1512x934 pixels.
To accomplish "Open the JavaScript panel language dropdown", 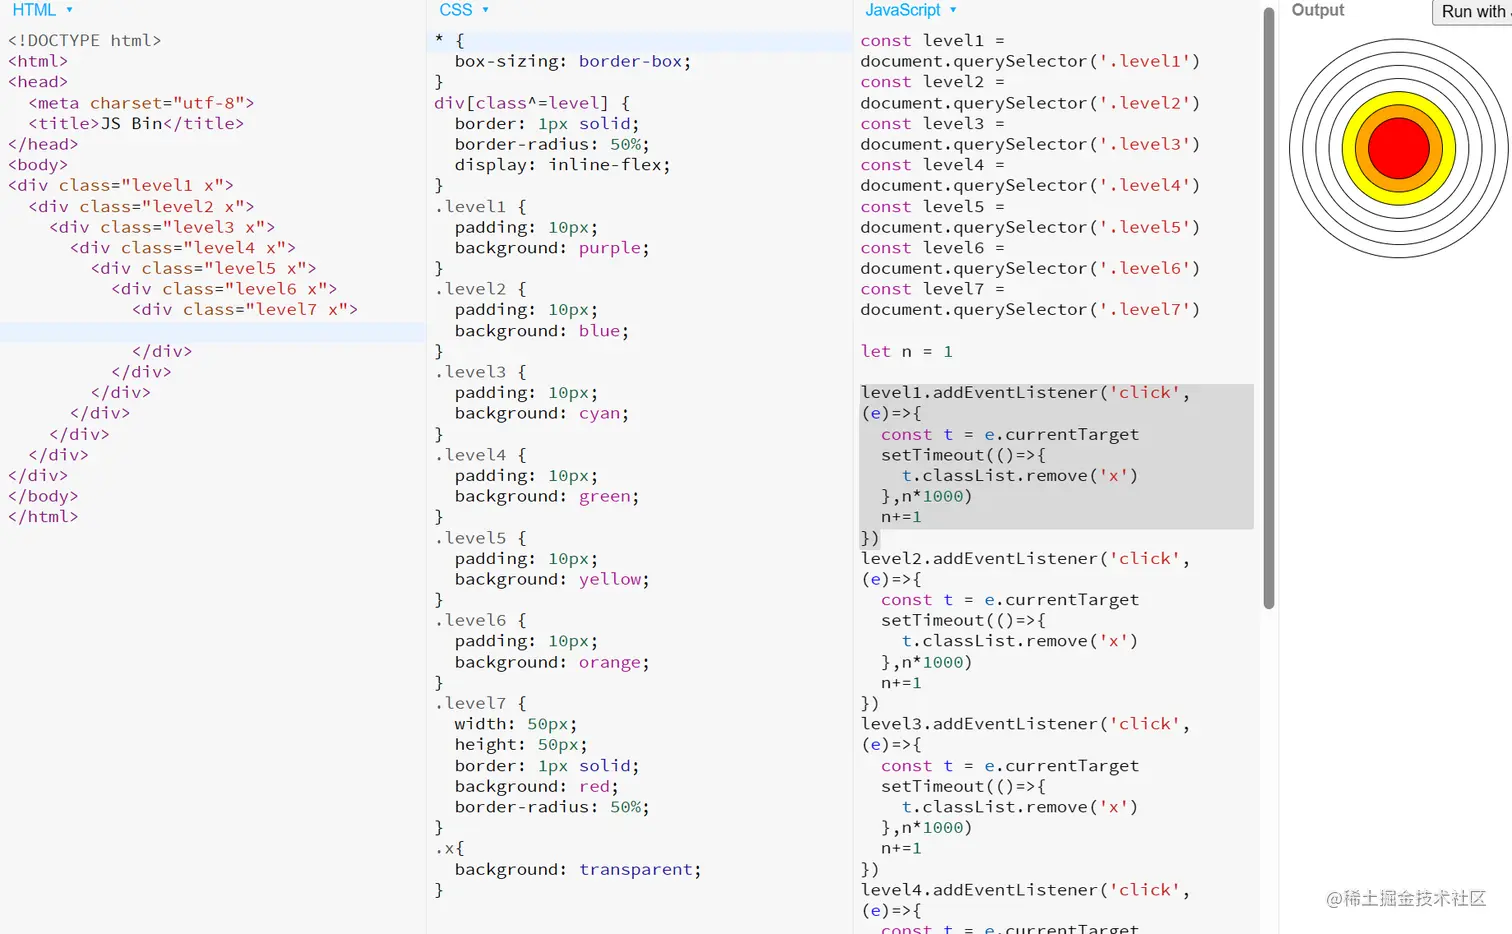I will [x=911, y=10].
